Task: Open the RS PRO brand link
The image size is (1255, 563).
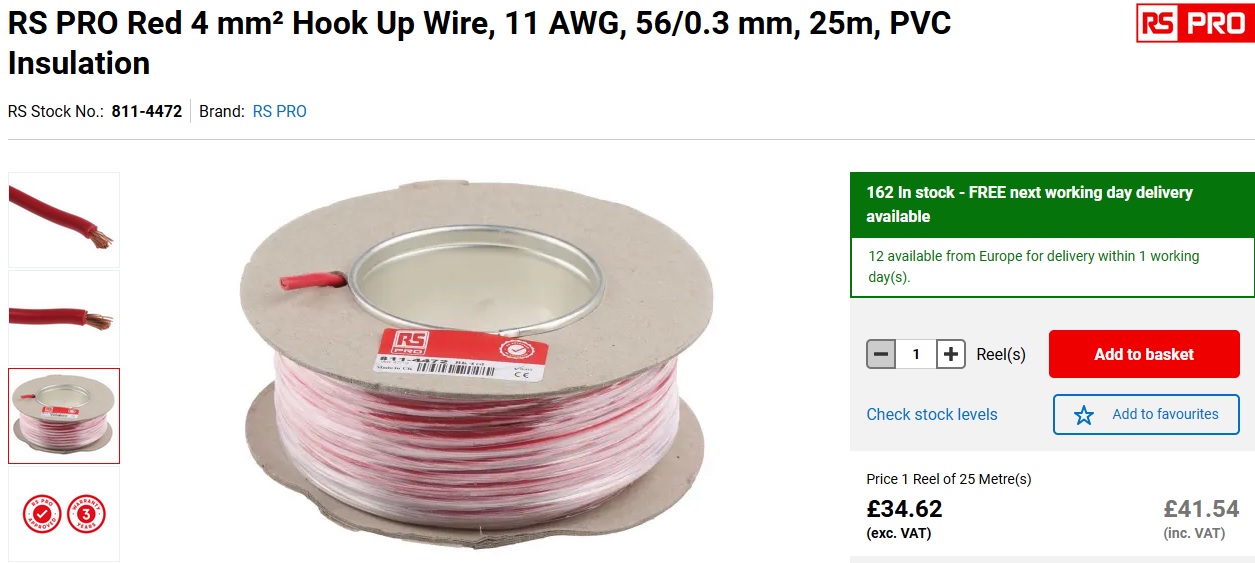Action: click(x=280, y=112)
